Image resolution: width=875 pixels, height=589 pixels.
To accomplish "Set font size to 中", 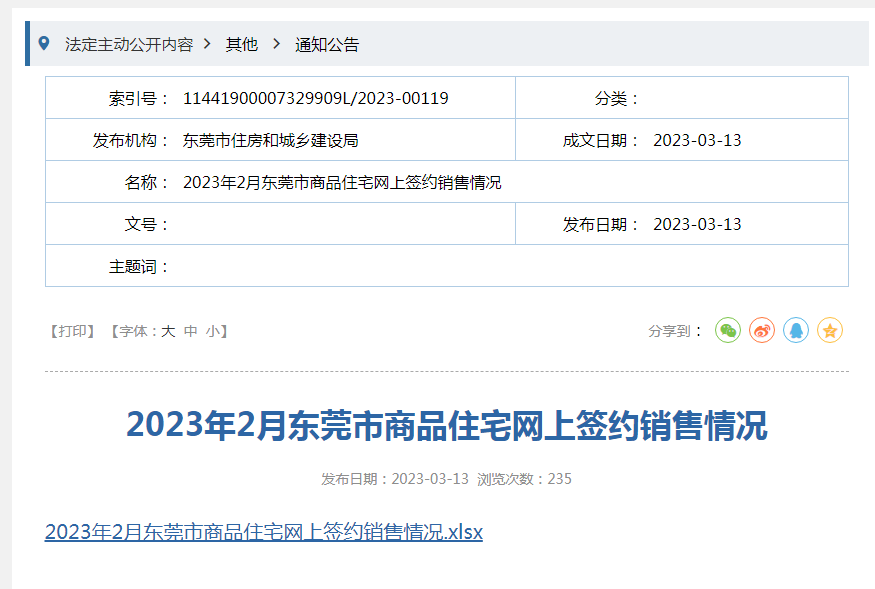I will (191, 331).
